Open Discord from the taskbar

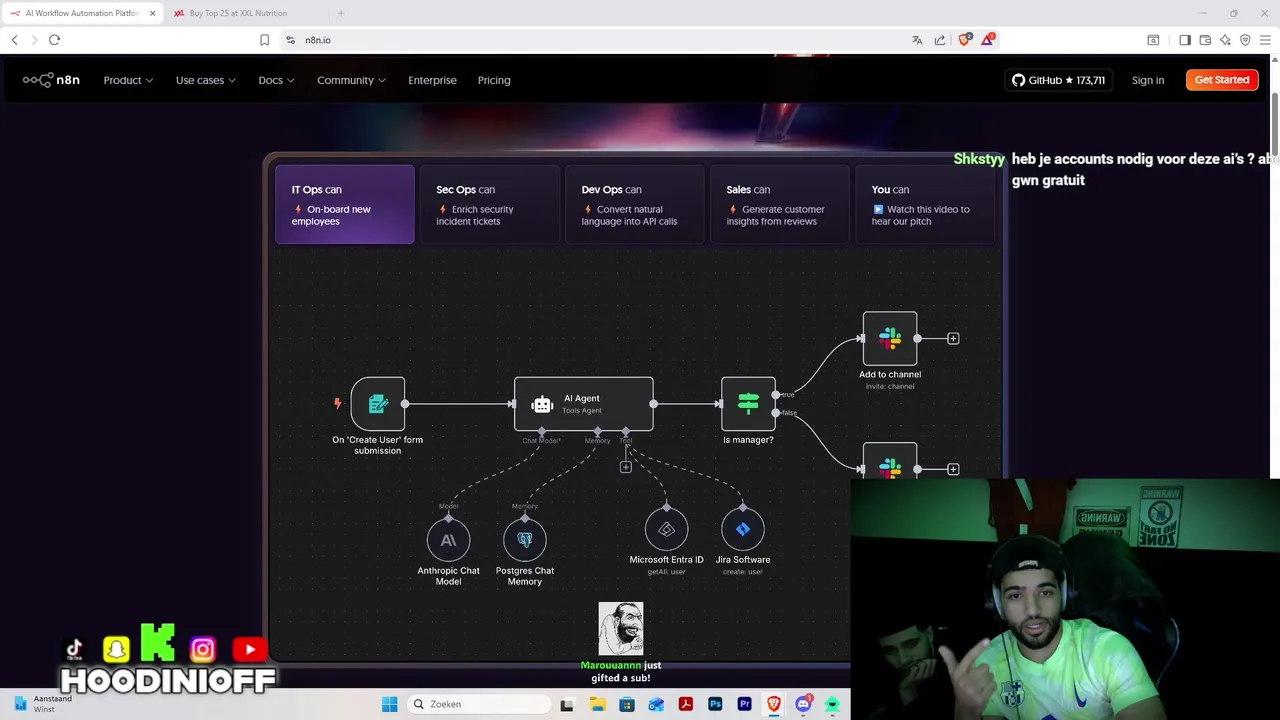(803, 704)
